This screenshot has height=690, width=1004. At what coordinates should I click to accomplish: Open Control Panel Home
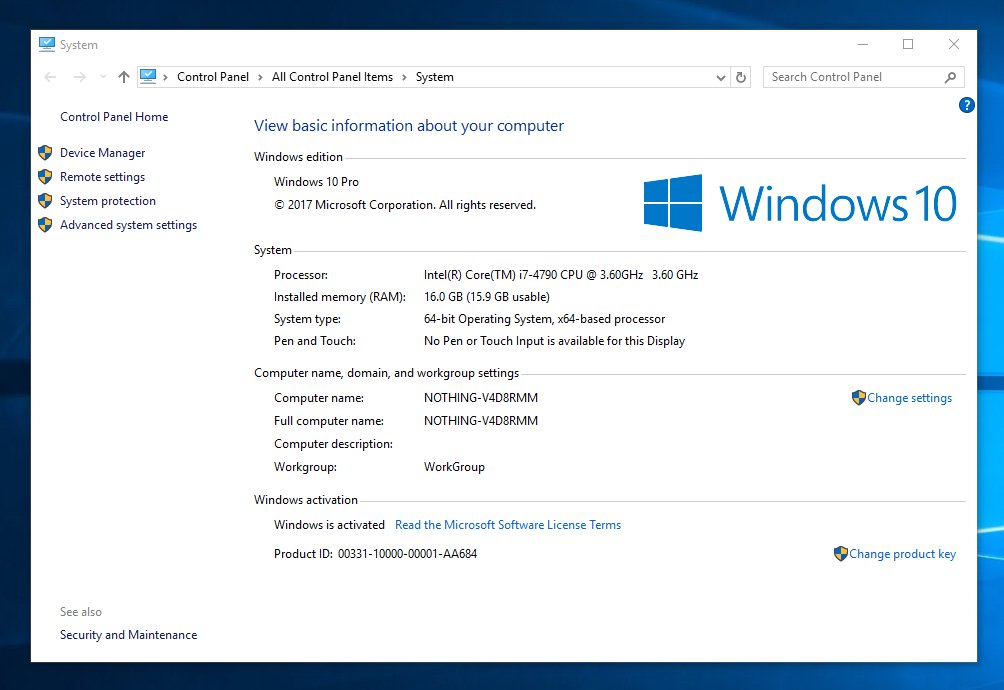pos(114,117)
